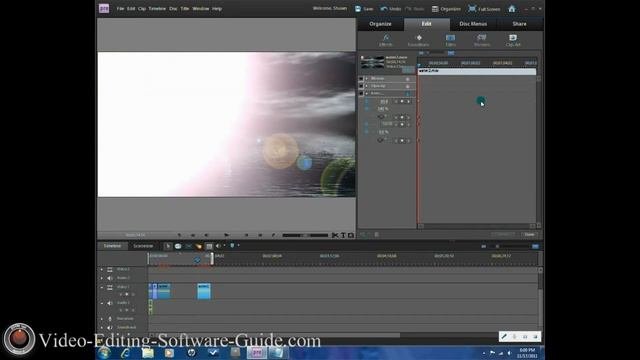Toggle visibility of the Opacity effect
Screen dimensions: 640x360
[361, 86]
